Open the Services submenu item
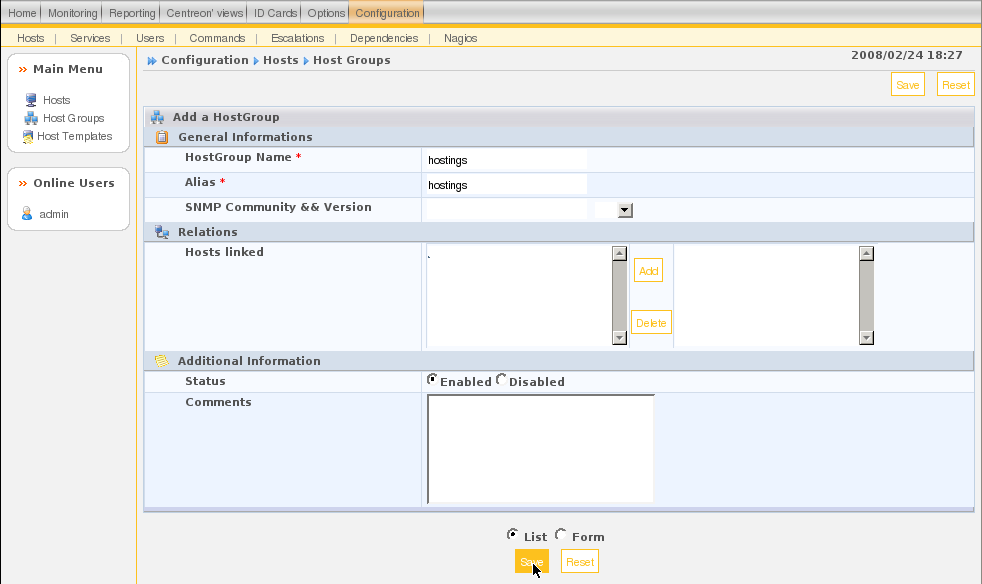Screen dimensions: 982x584 90,38
